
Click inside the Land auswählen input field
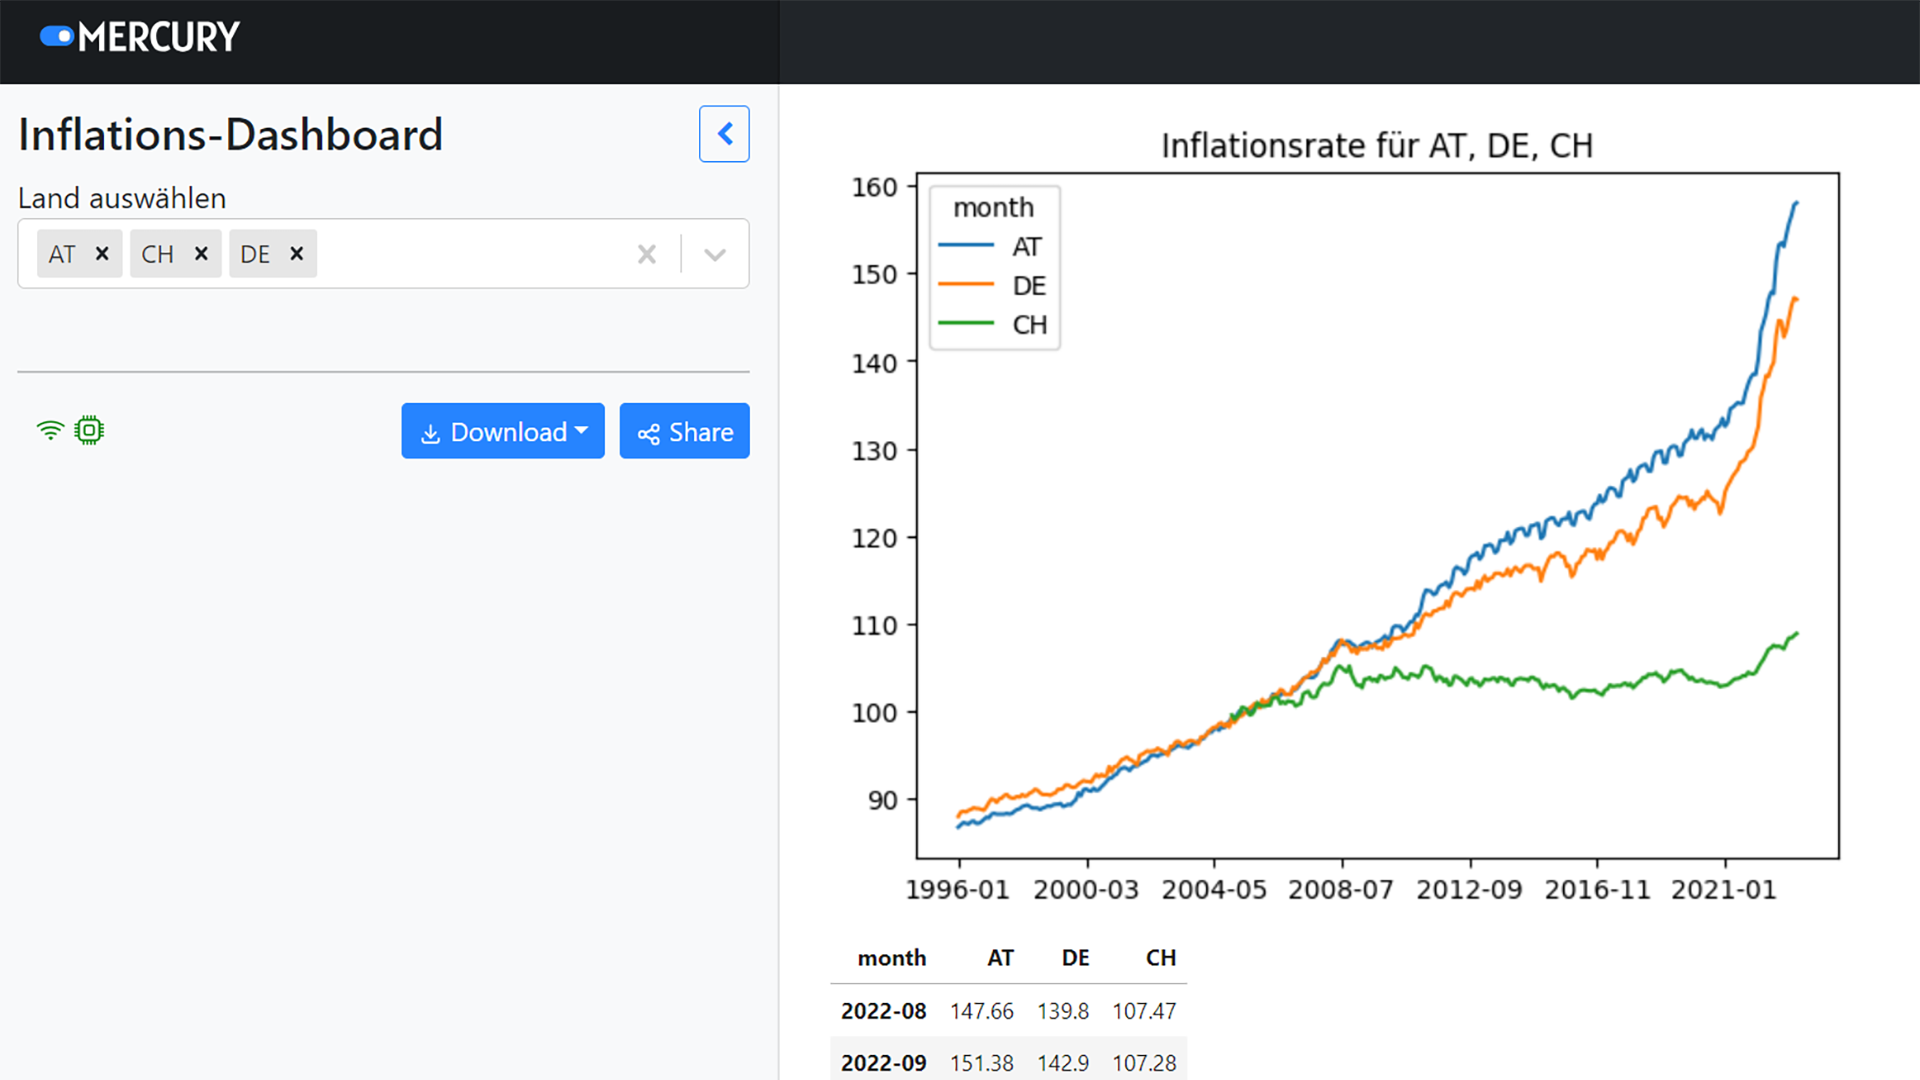point(470,254)
